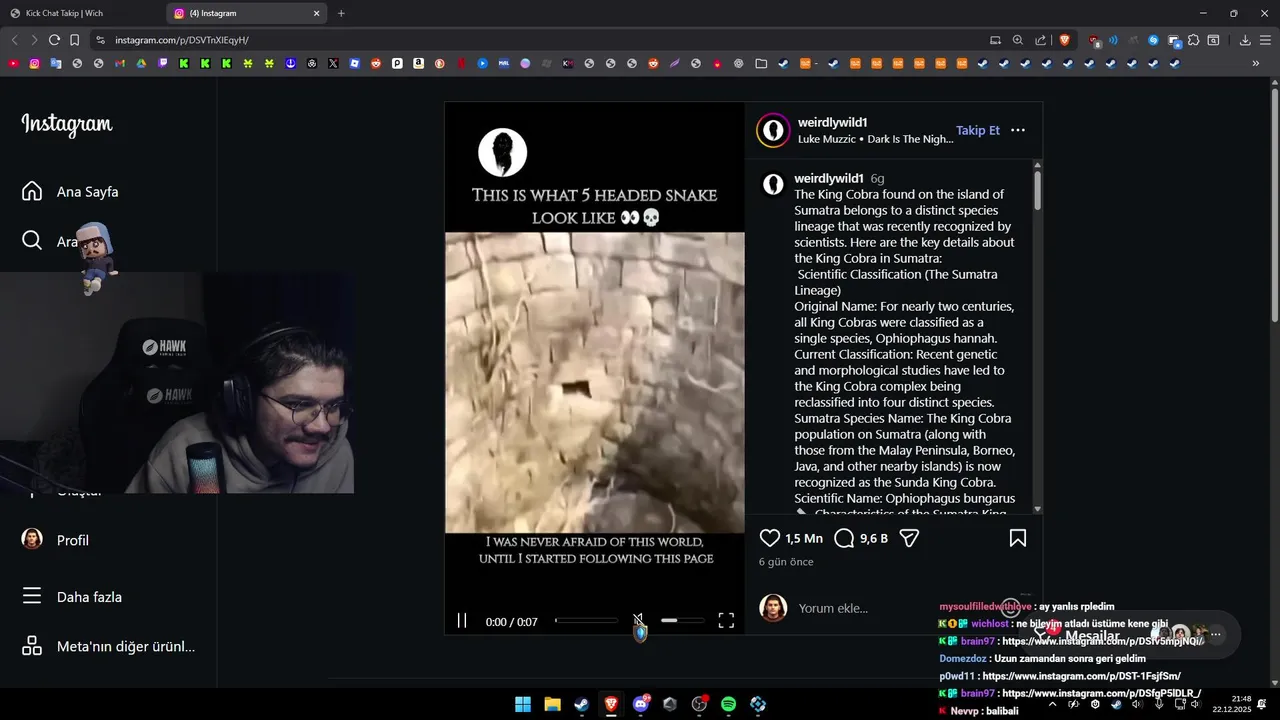Open the bookmarks folder icon
This screenshot has width=1280, height=720.
click(761, 63)
